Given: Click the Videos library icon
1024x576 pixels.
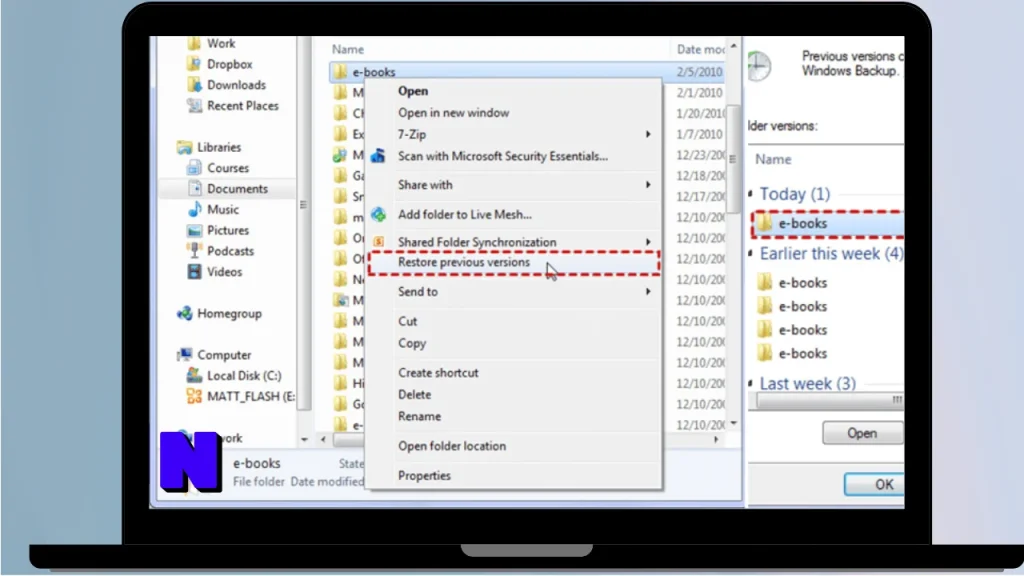Looking at the screenshot, I should [194, 272].
